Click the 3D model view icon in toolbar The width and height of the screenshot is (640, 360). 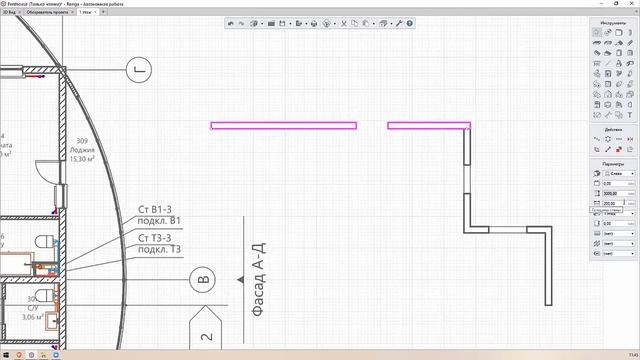click(327, 24)
